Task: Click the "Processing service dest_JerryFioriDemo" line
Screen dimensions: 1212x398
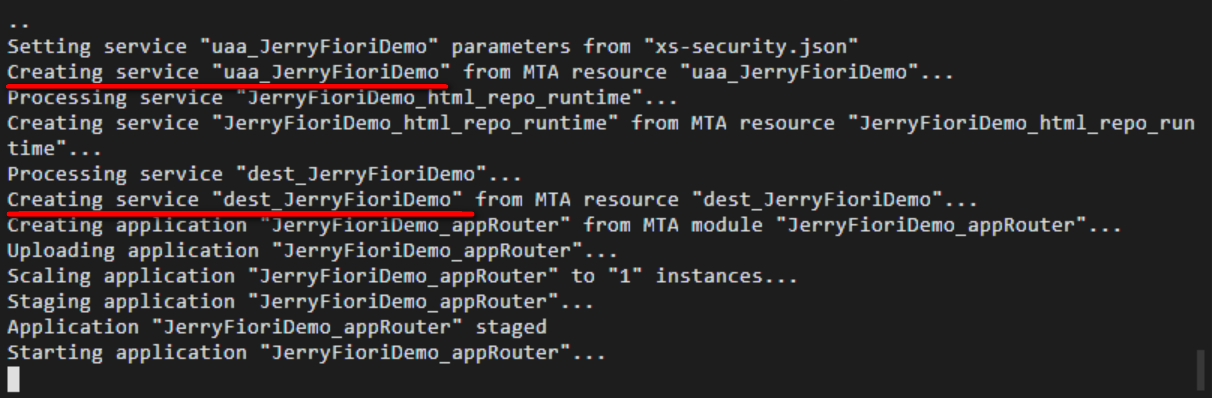Action: (265, 174)
